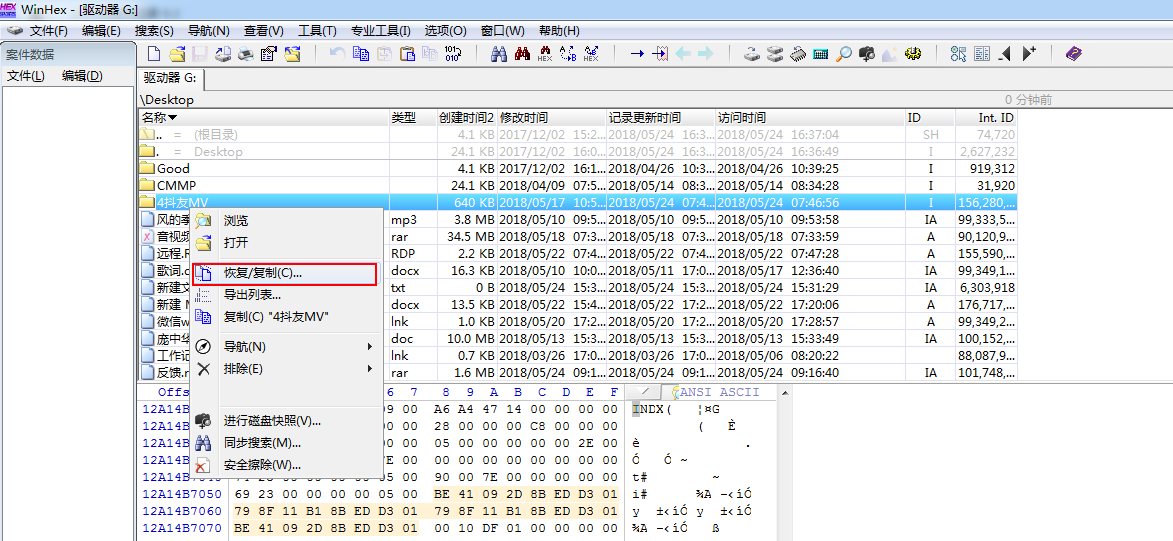This screenshot has height=541, width=1173.
Task: Click the camera snapshot toolbar icon
Action: [867, 54]
